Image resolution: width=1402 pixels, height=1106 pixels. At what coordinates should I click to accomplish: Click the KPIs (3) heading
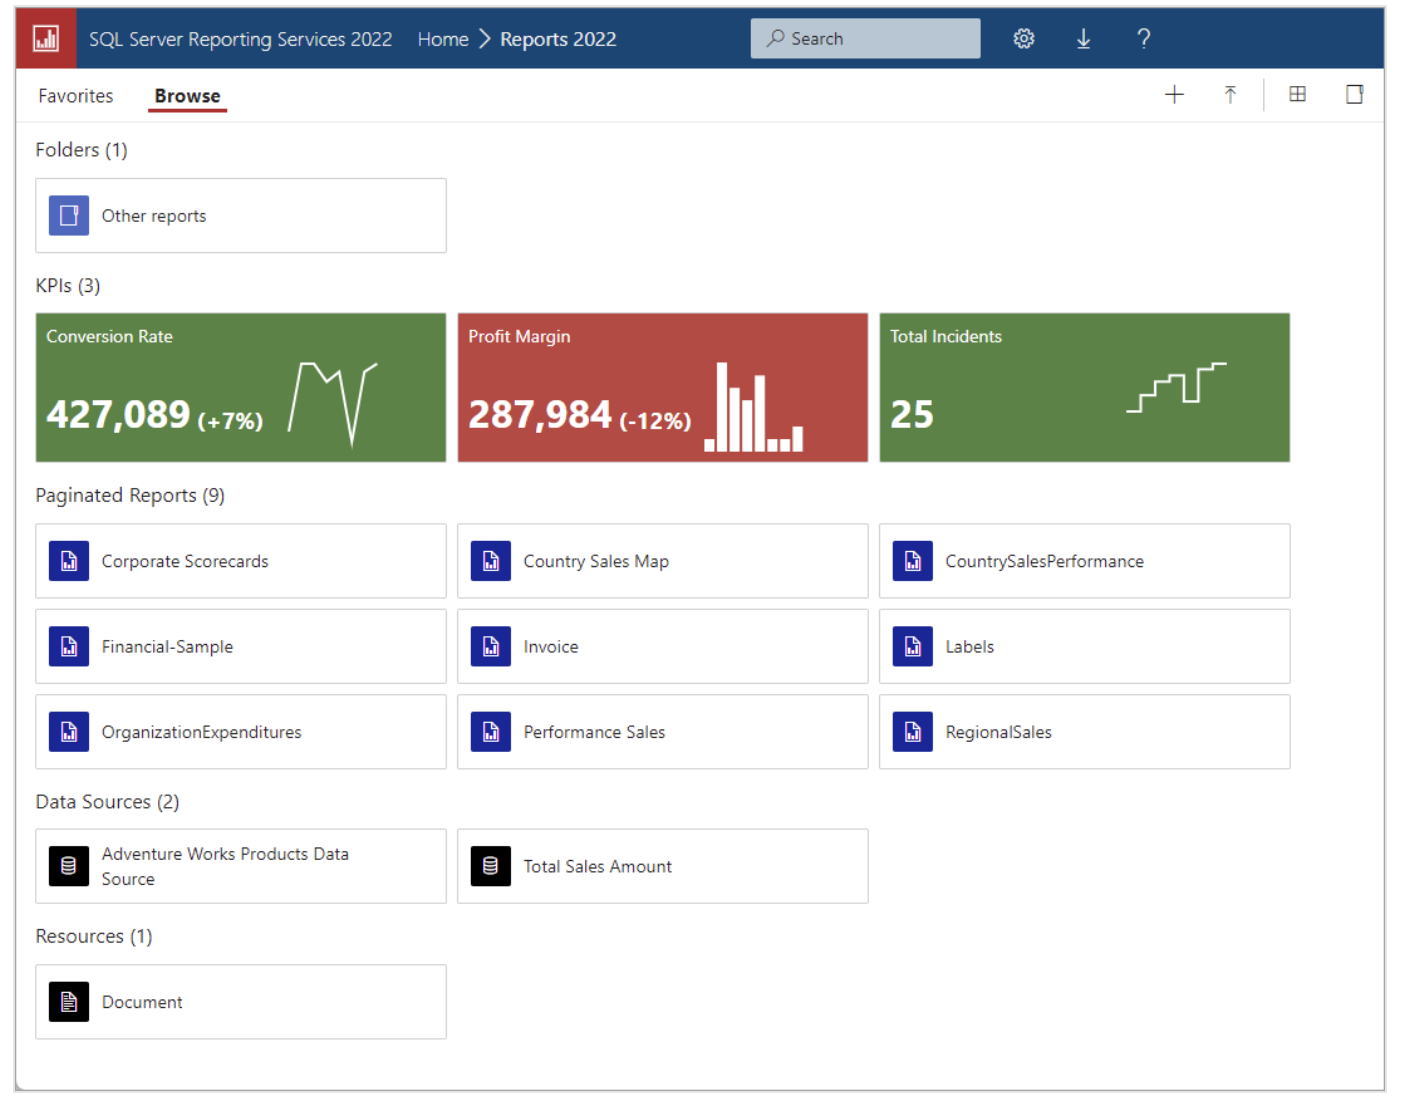click(68, 286)
